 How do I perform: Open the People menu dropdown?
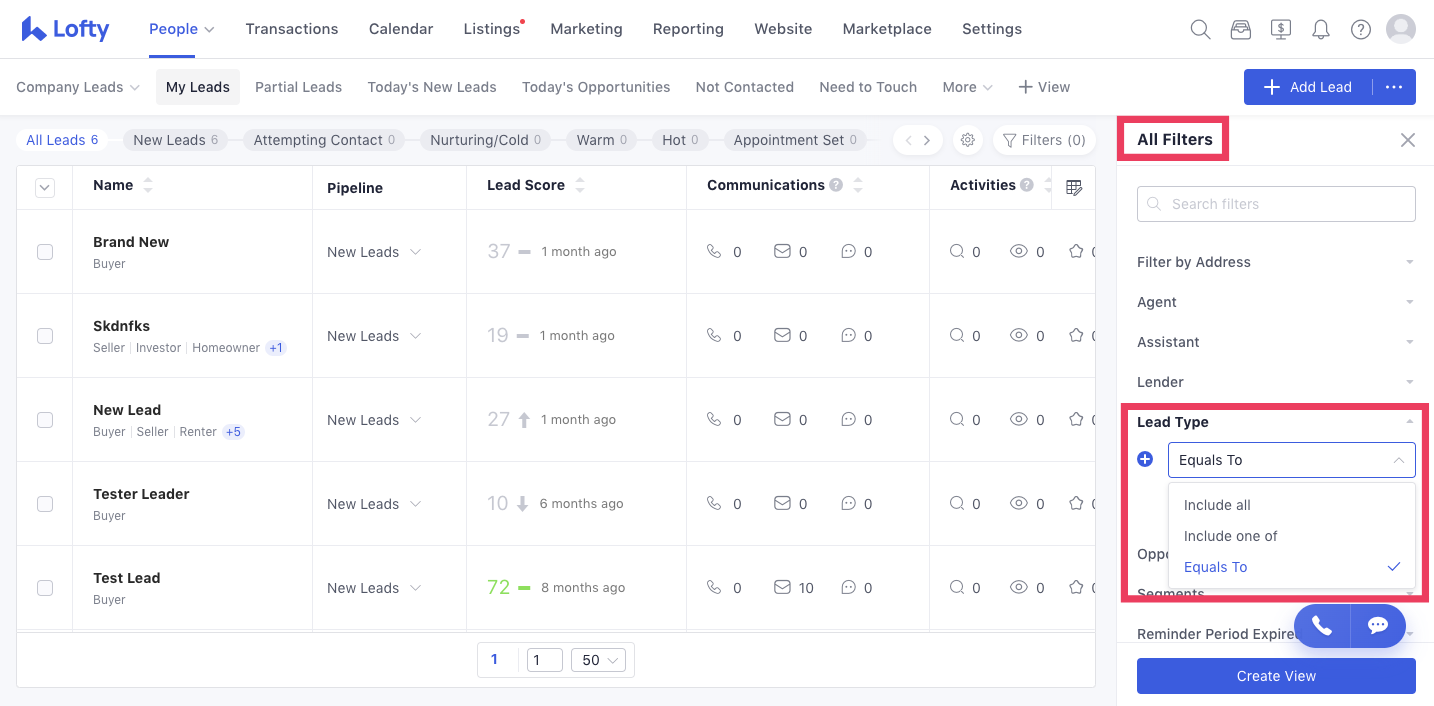182,29
